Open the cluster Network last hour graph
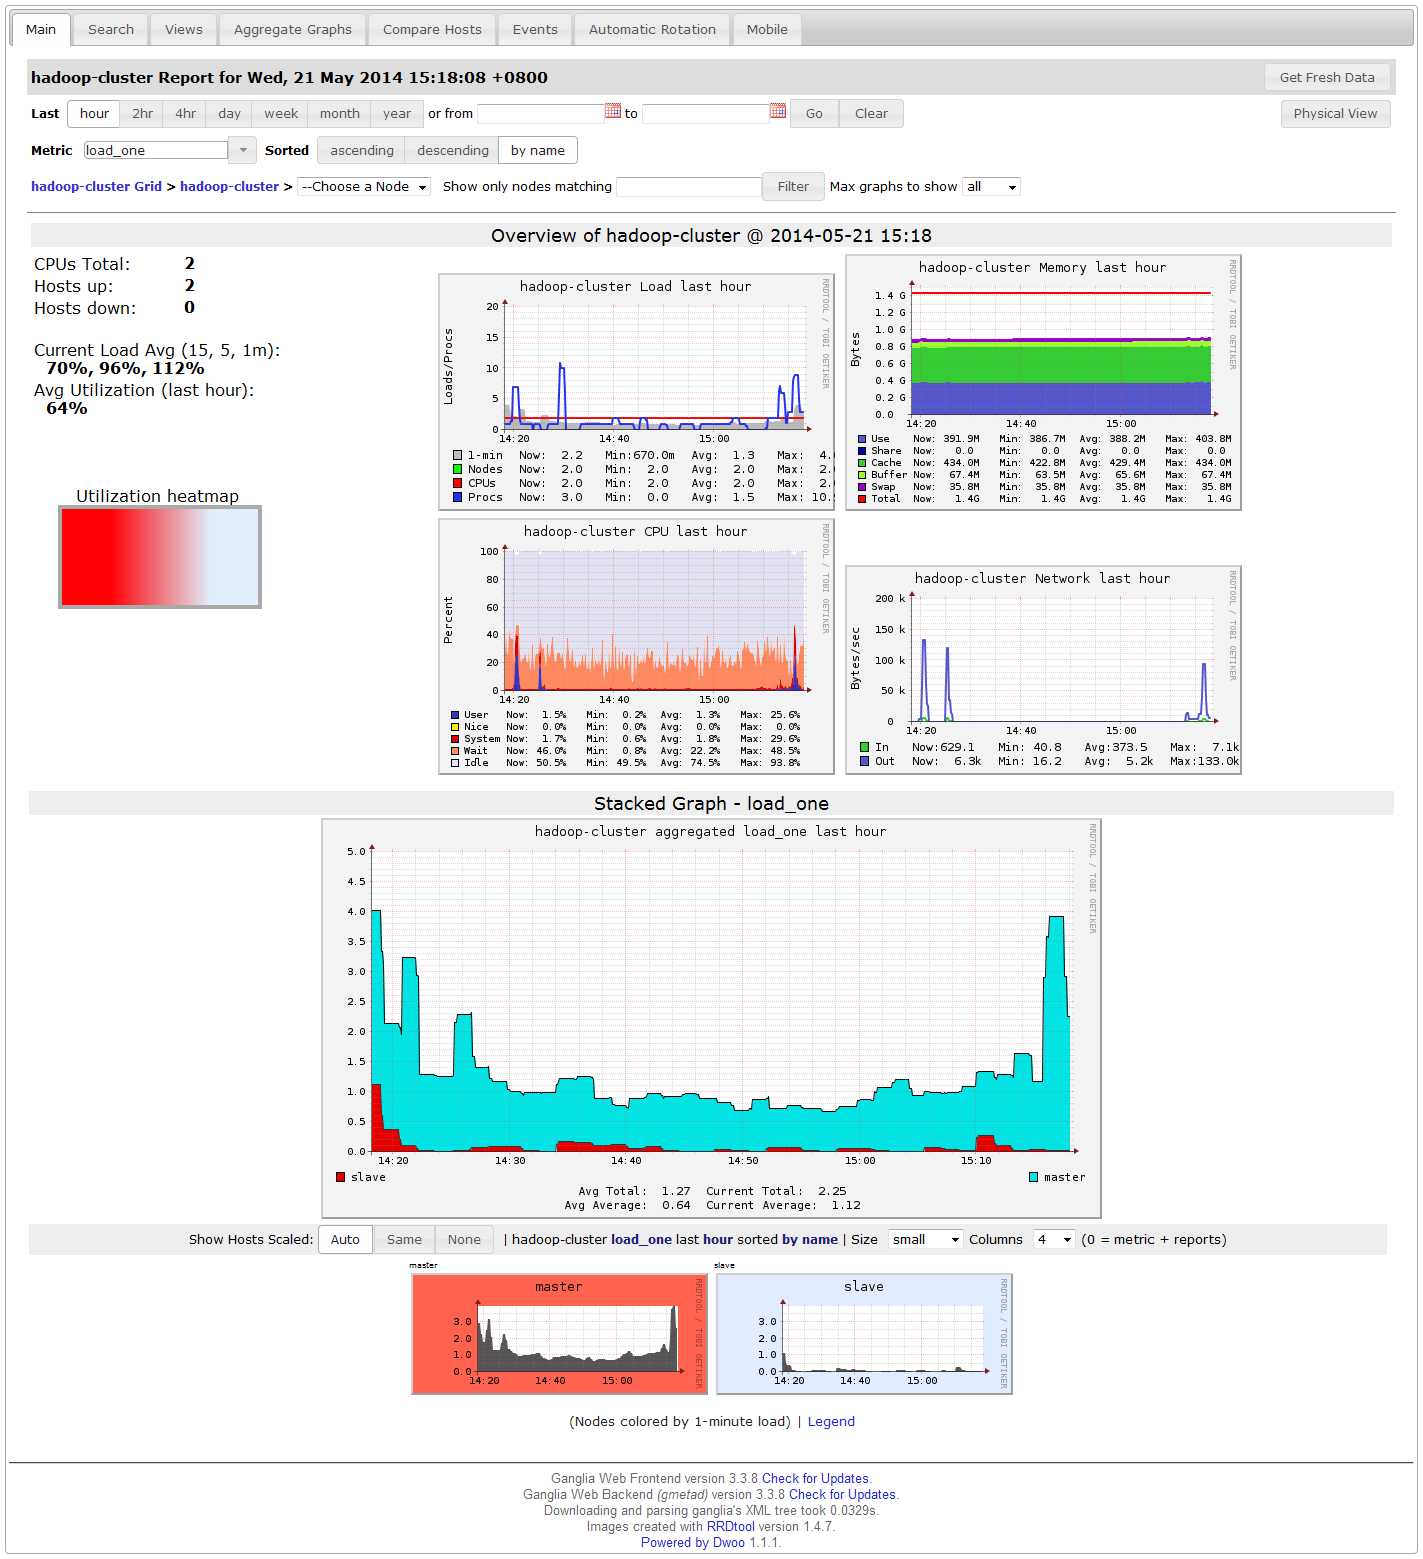This screenshot has height=1559, width=1423. 1043,670
